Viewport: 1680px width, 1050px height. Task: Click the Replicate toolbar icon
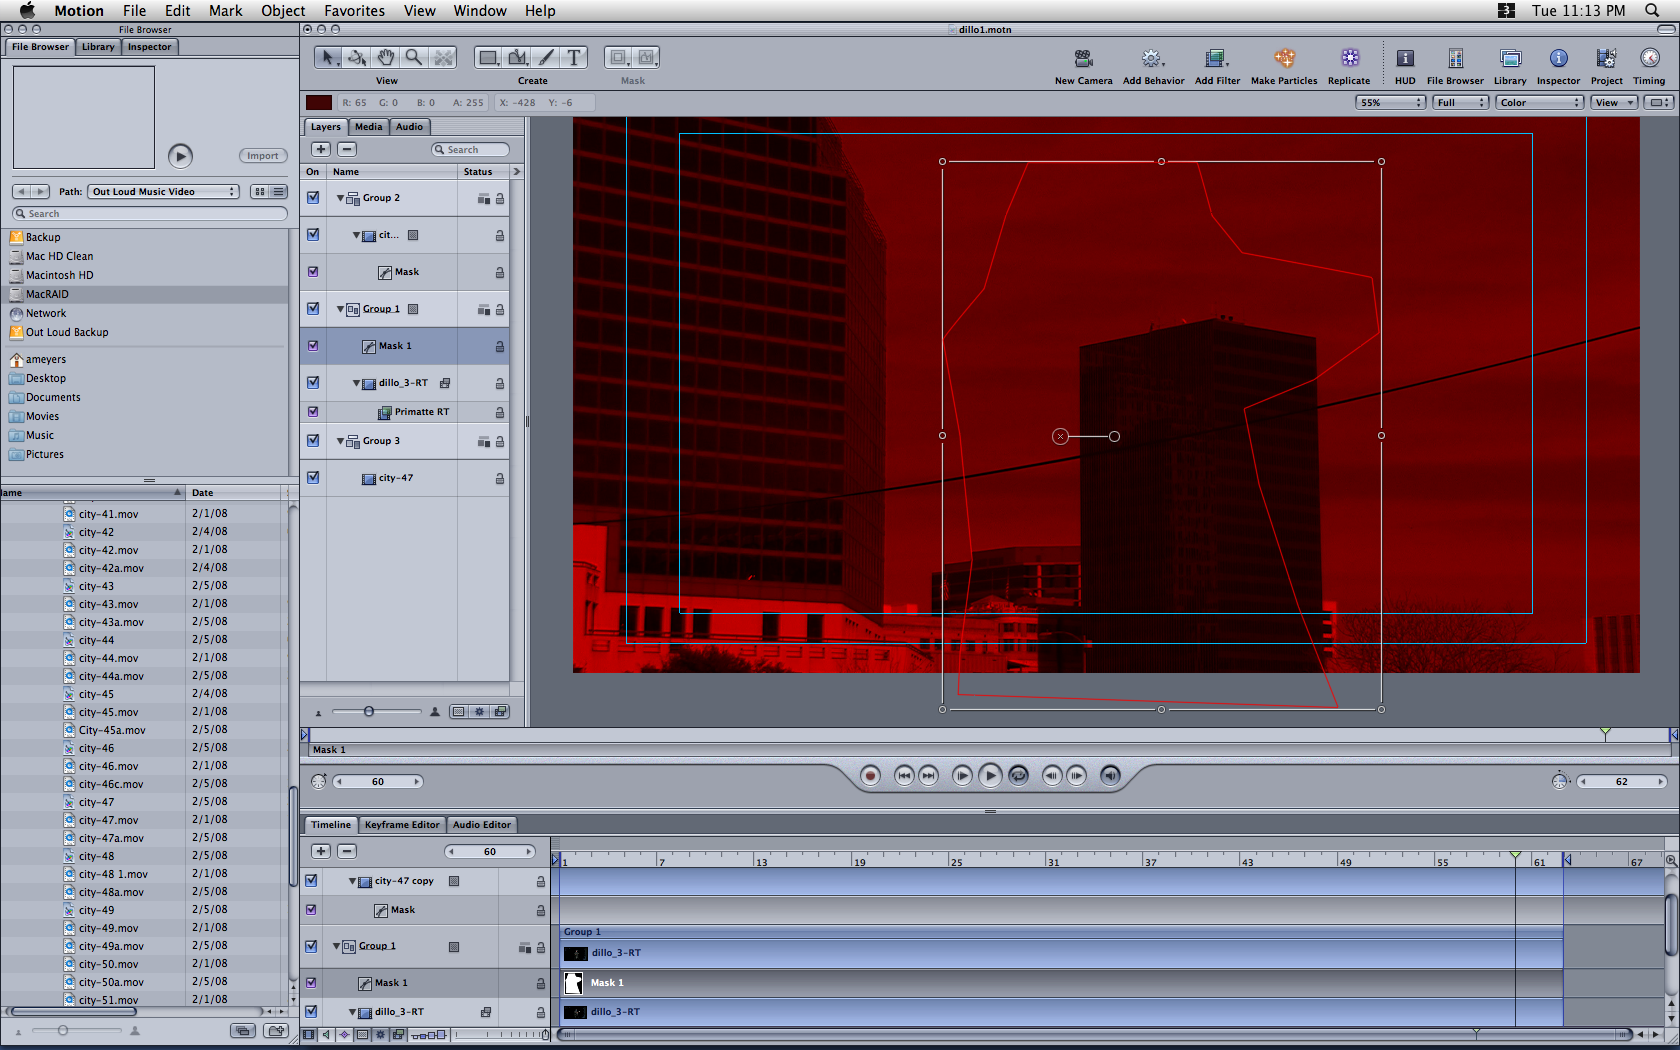tap(1349, 59)
